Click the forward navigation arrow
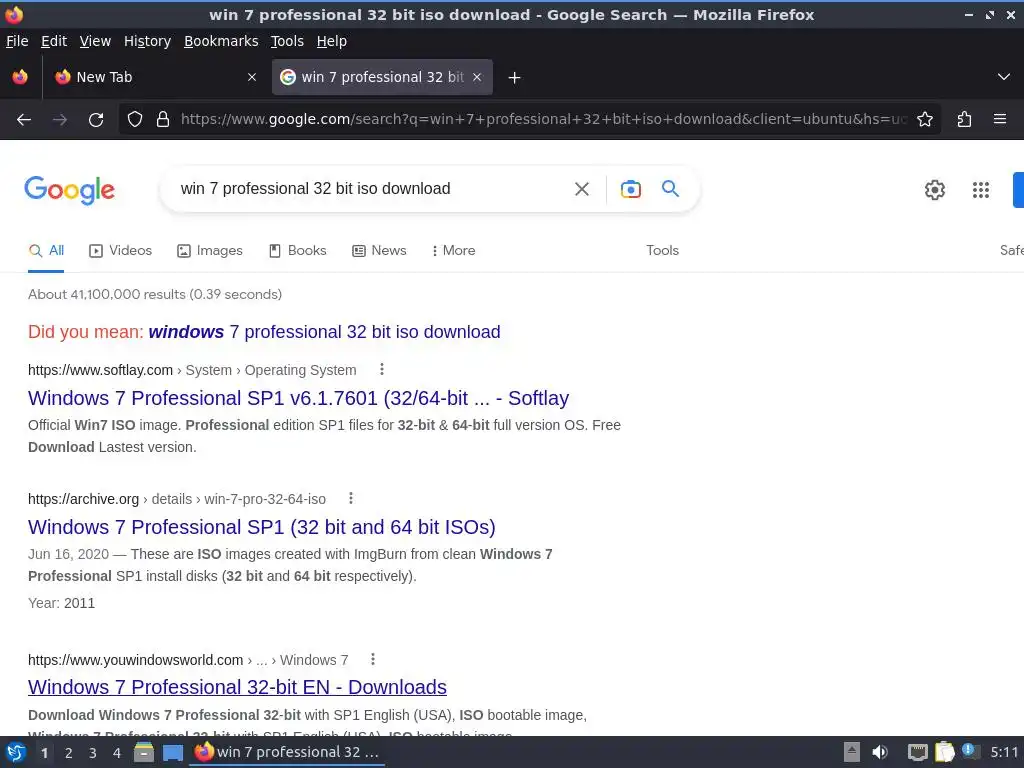Viewport: 1024px width, 768px height. tap(60, 120)
